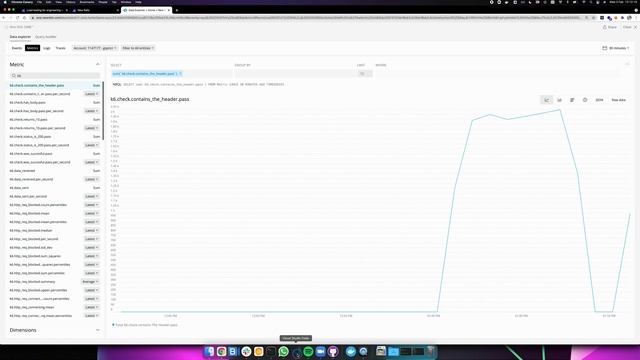Click the GROUP BY input field
This screenshot has height=360, width=640.
point(295,74)
